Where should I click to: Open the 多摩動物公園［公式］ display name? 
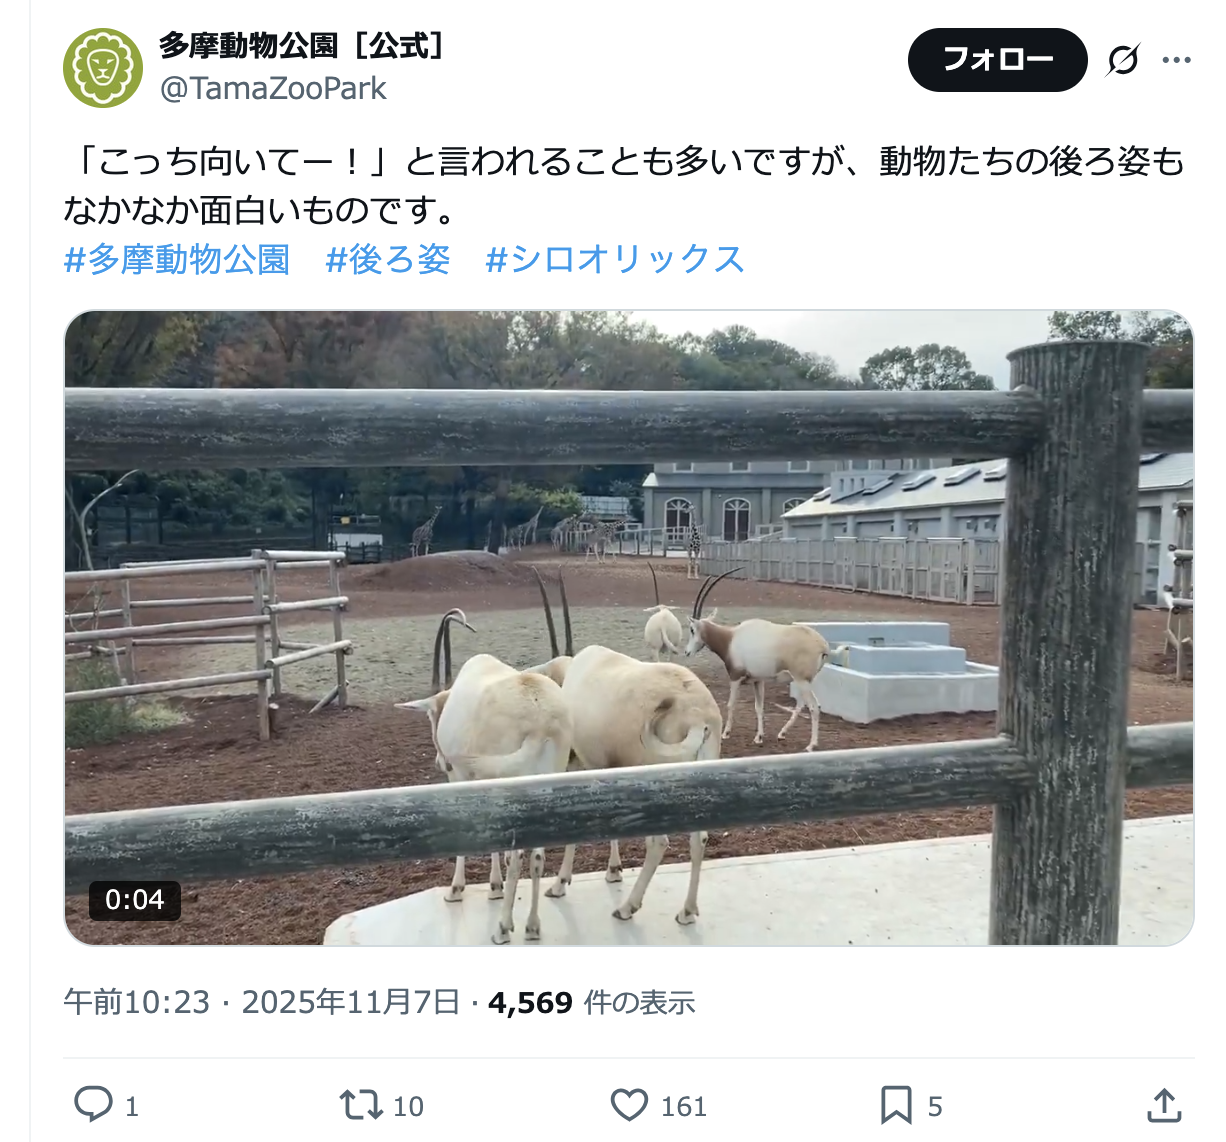click(x=302, y=45)
